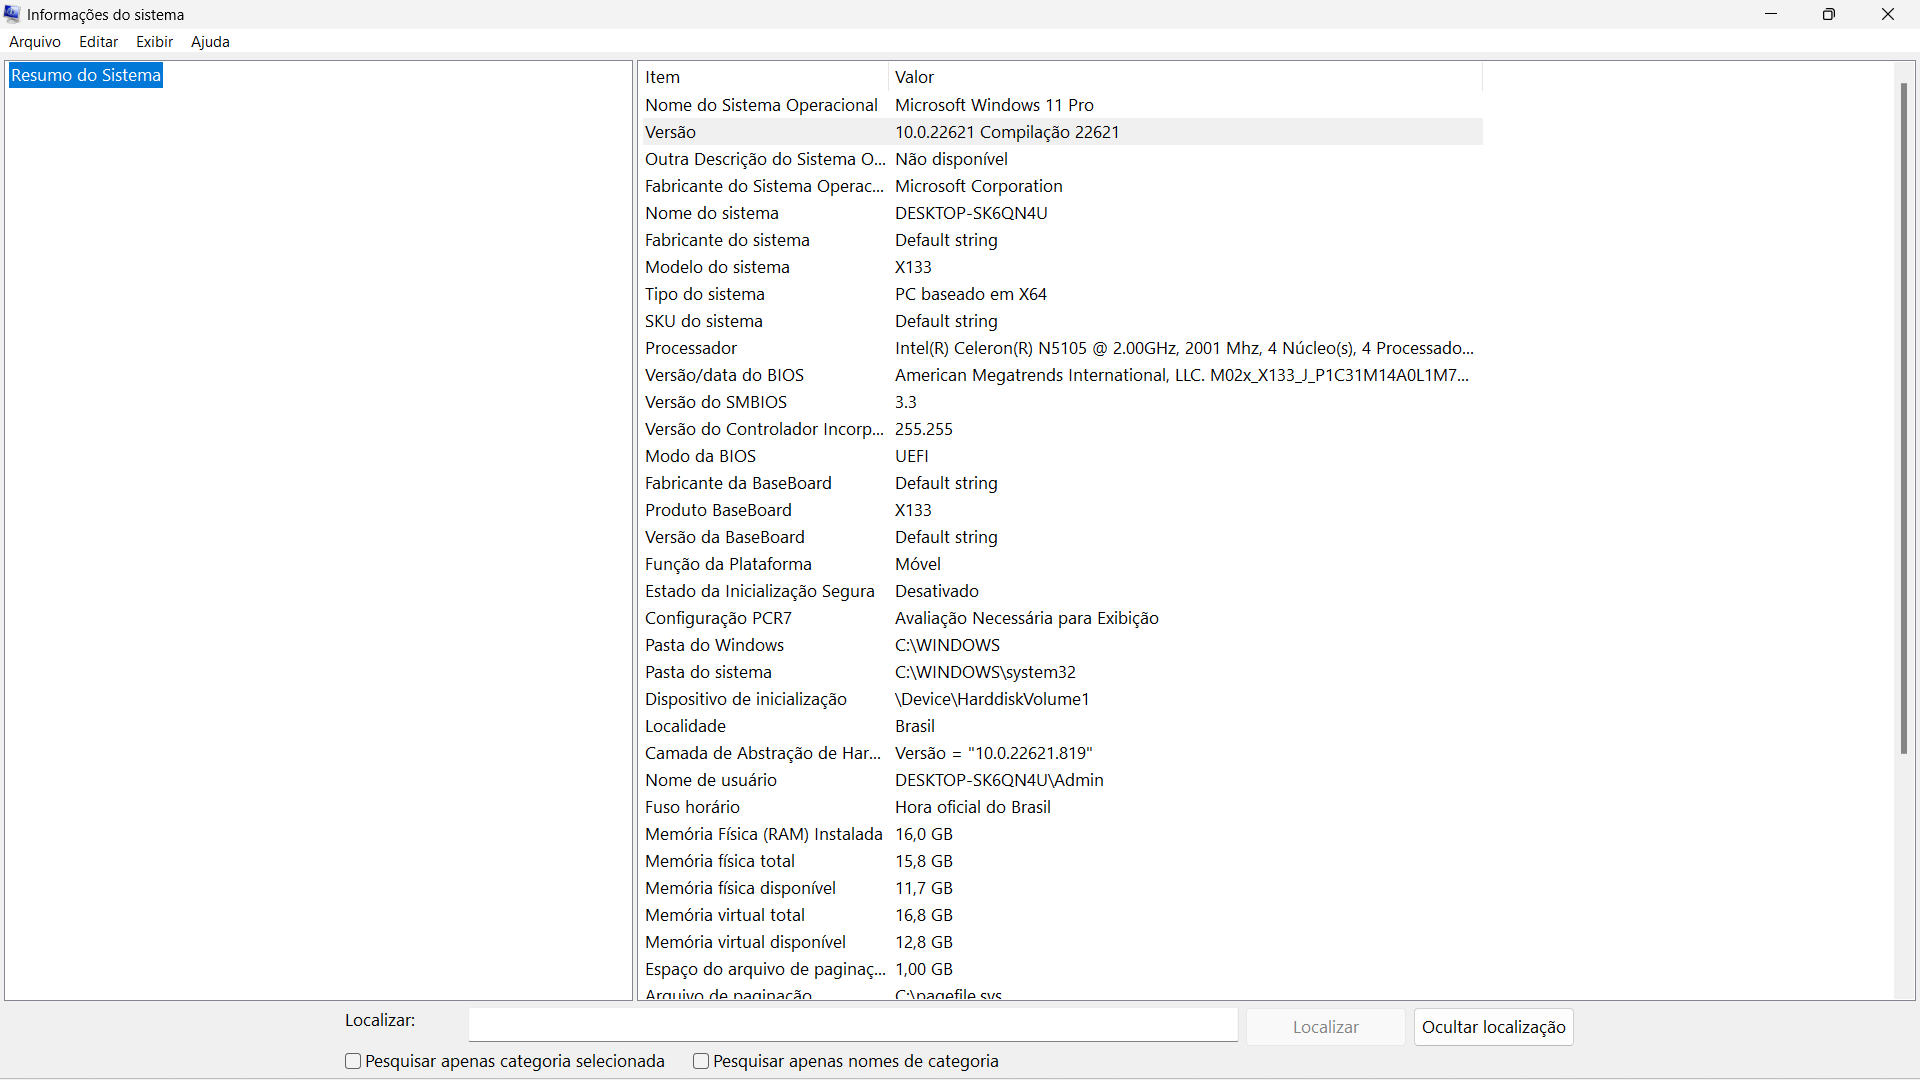Open the Exibir menu
Viewport: 1920px width, 1080px height.
154,42
